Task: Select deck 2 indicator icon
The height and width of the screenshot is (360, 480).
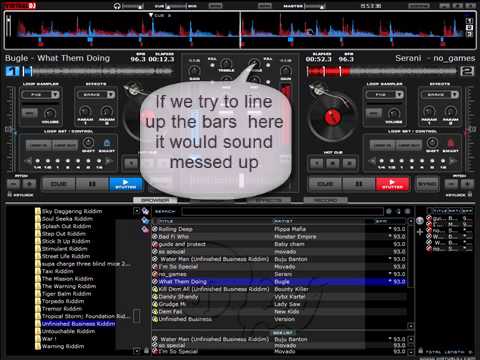Action: pyautogui.click(x=467, y=71)
